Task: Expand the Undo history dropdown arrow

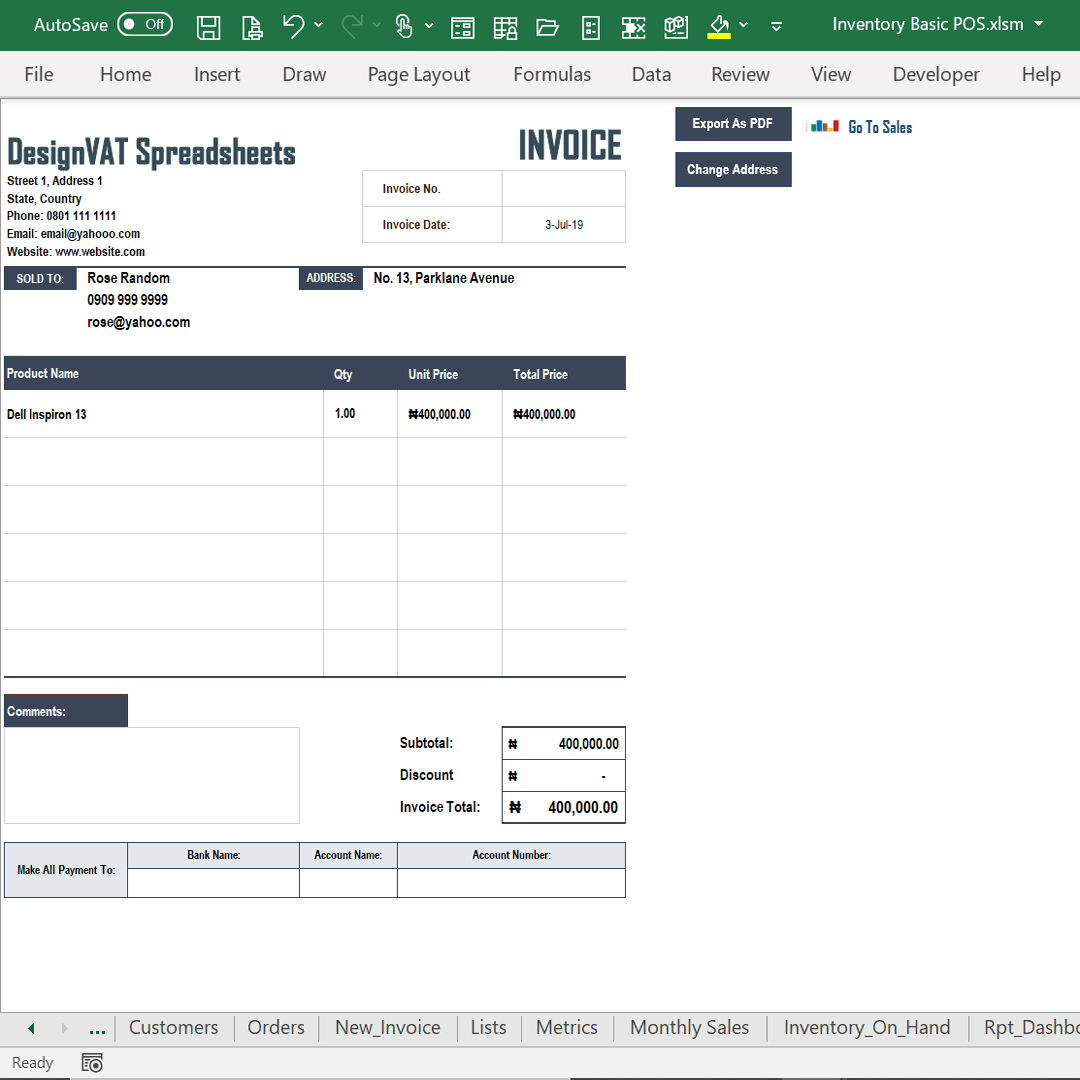Action: point(318,26)
